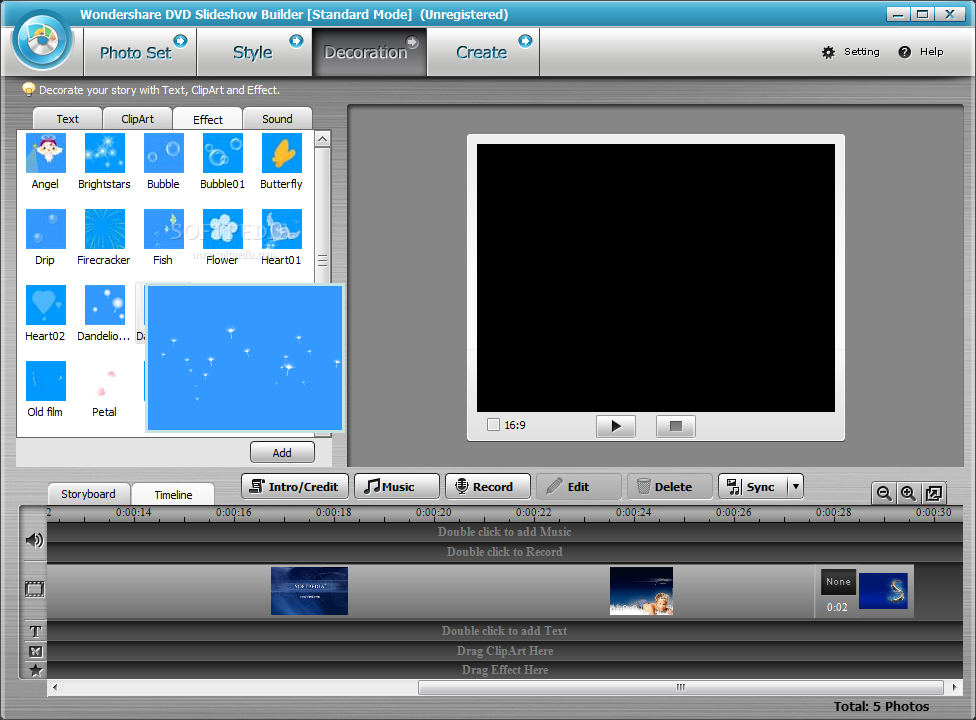Image resolution: width=976 pixels, height=720 pixels.
Task: Click the None transition box
Action: (x=838, y=582)
